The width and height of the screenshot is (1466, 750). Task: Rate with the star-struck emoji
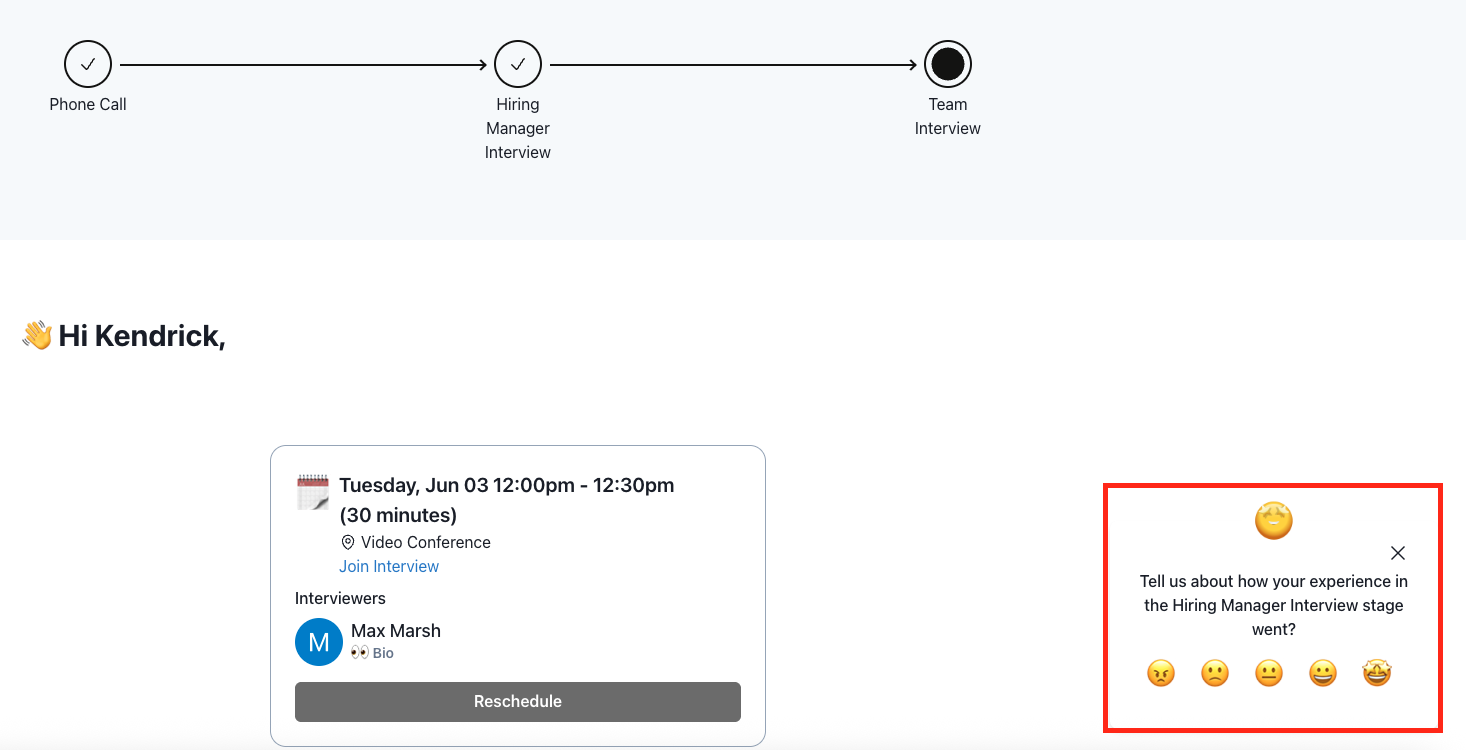[x=1377, y=674]
